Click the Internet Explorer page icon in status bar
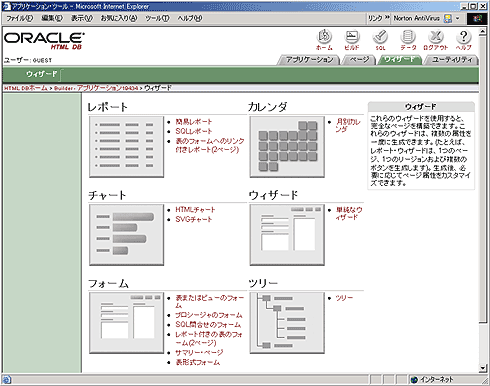The height and width of the screenshot is (386, 490). point(7,379)
